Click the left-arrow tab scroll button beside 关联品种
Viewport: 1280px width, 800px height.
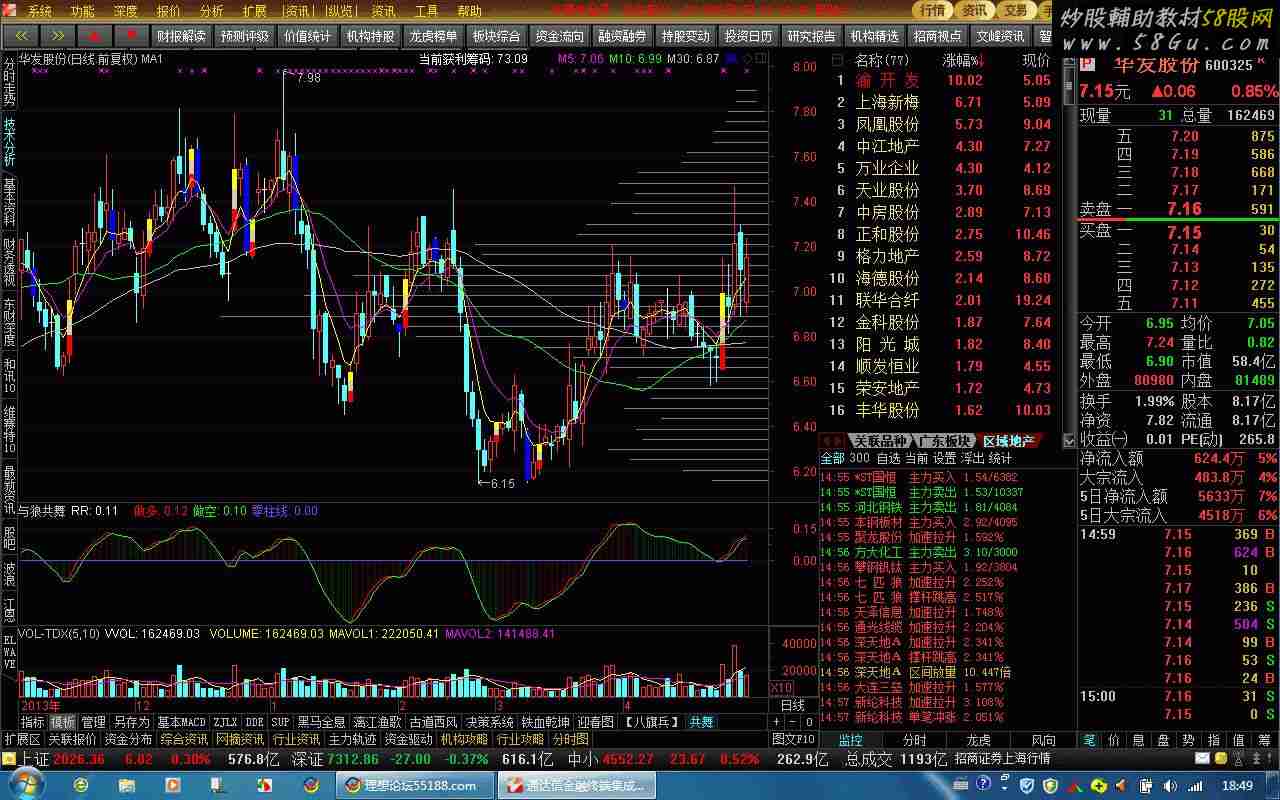tap(827, 441)
